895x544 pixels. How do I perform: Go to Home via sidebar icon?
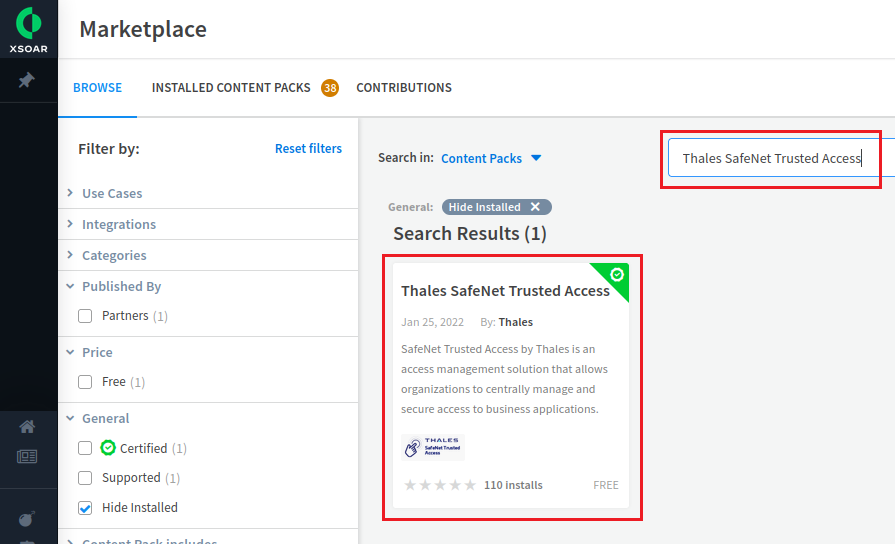27,427
